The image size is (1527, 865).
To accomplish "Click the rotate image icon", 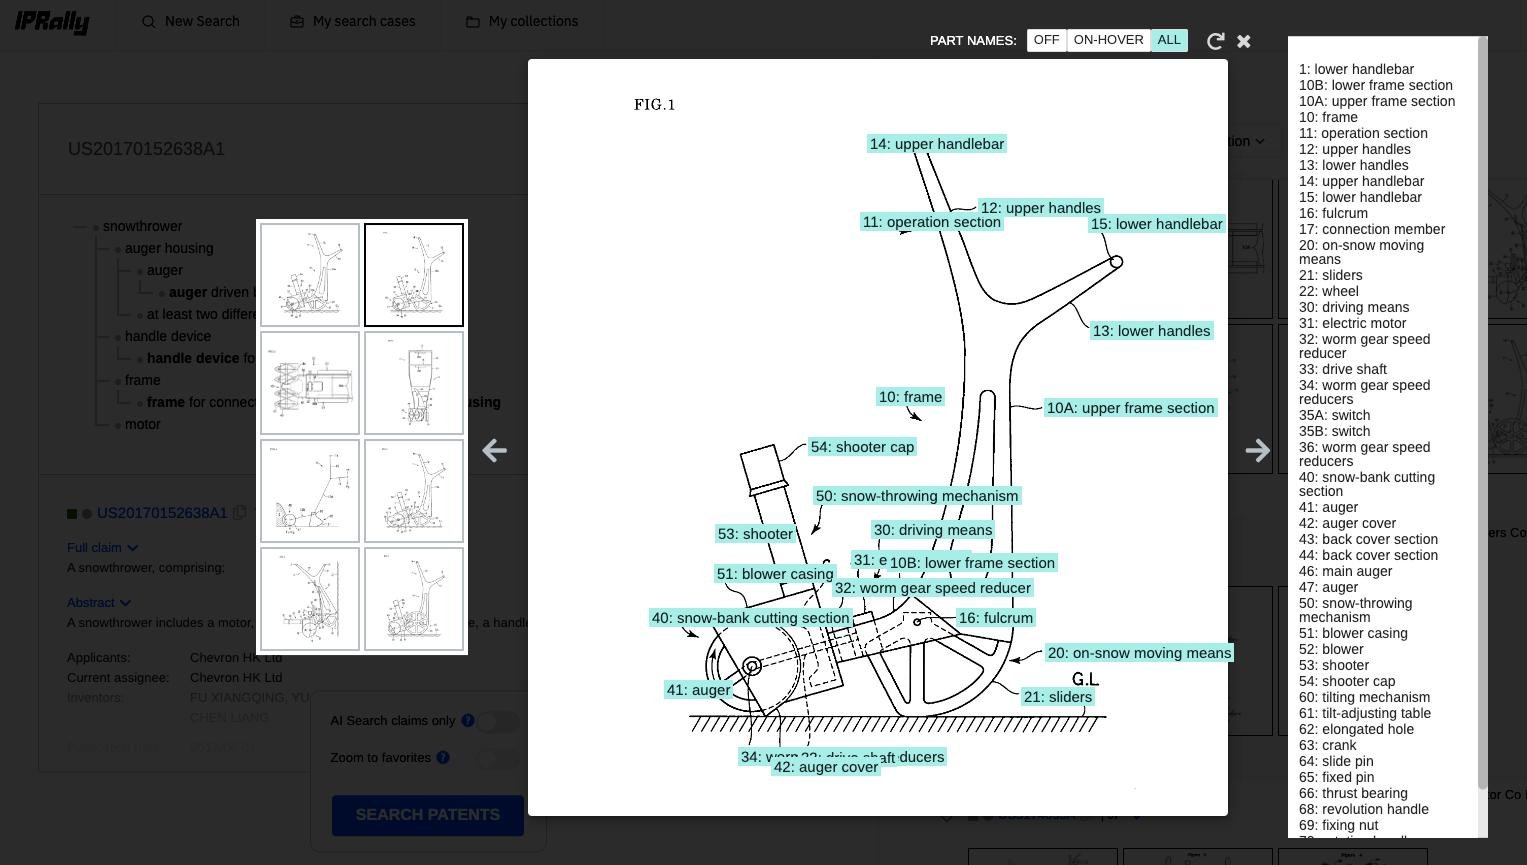I will click(1215, 41).
